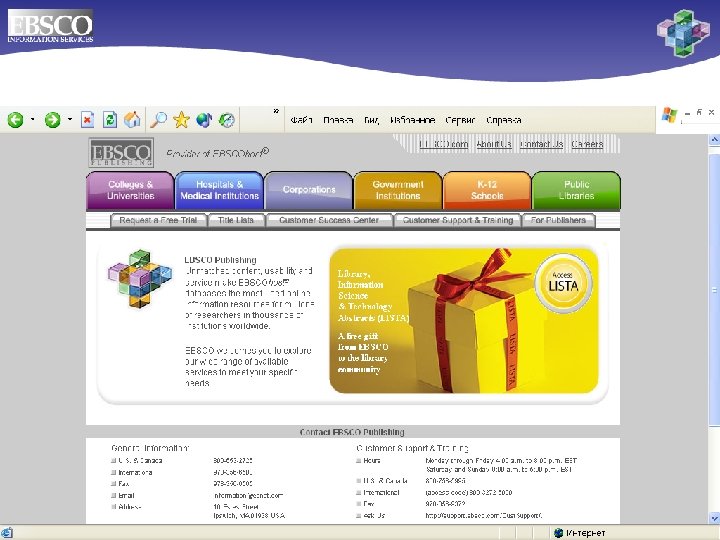Click the General Information heading
Screen dimensions: 720x540
(x=150, y=448)
